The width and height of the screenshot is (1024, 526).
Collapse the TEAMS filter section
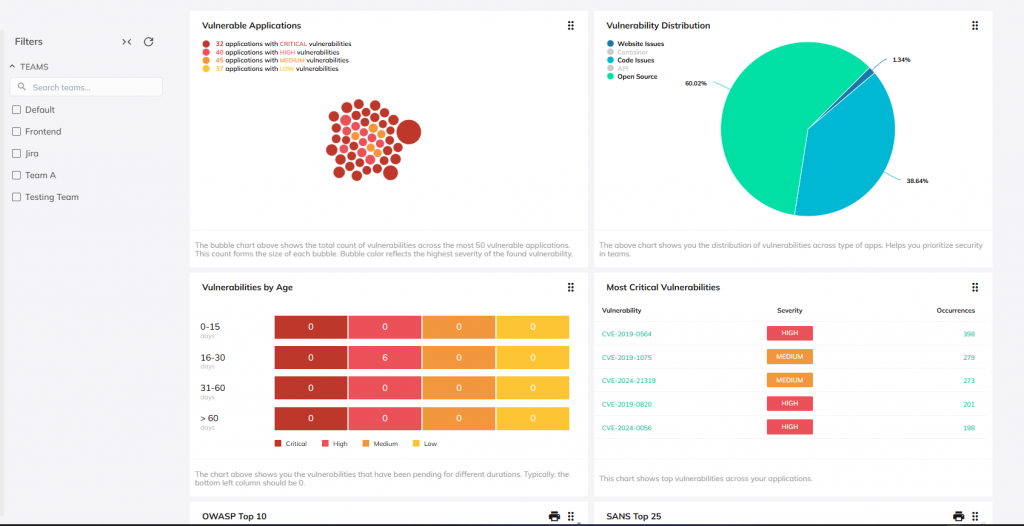(13, 67)
